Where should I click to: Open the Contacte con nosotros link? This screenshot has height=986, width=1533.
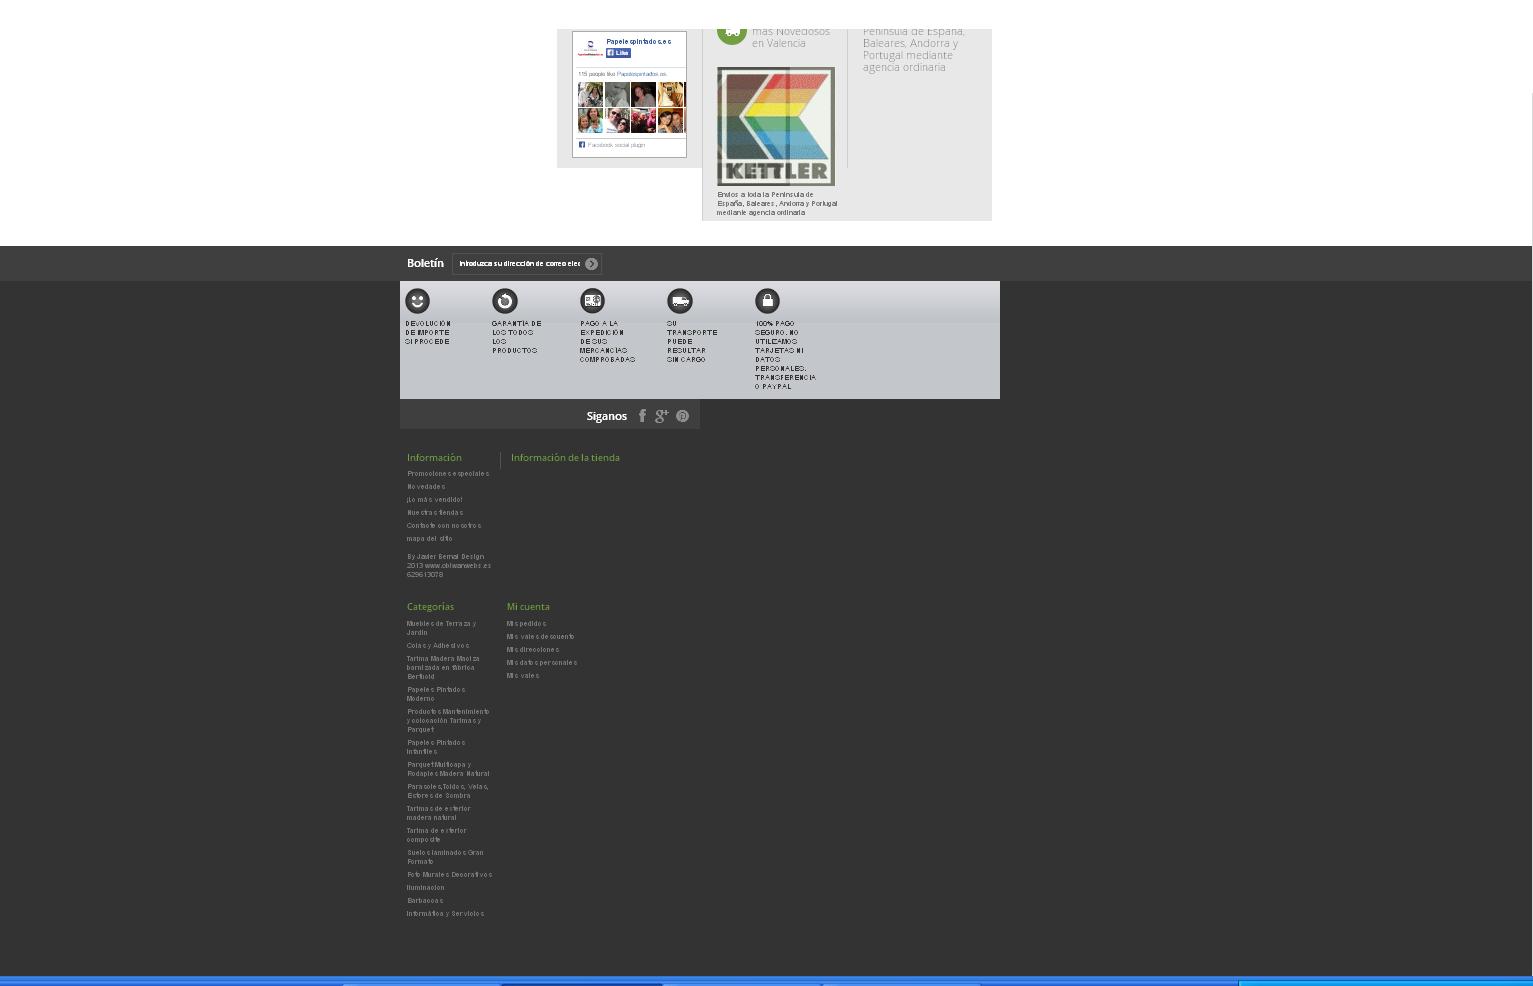444,526
